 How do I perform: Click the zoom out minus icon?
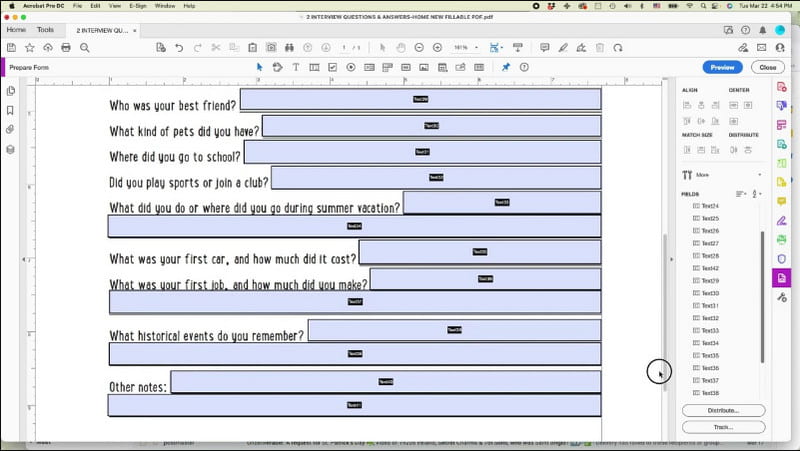[x=419, y=47]
